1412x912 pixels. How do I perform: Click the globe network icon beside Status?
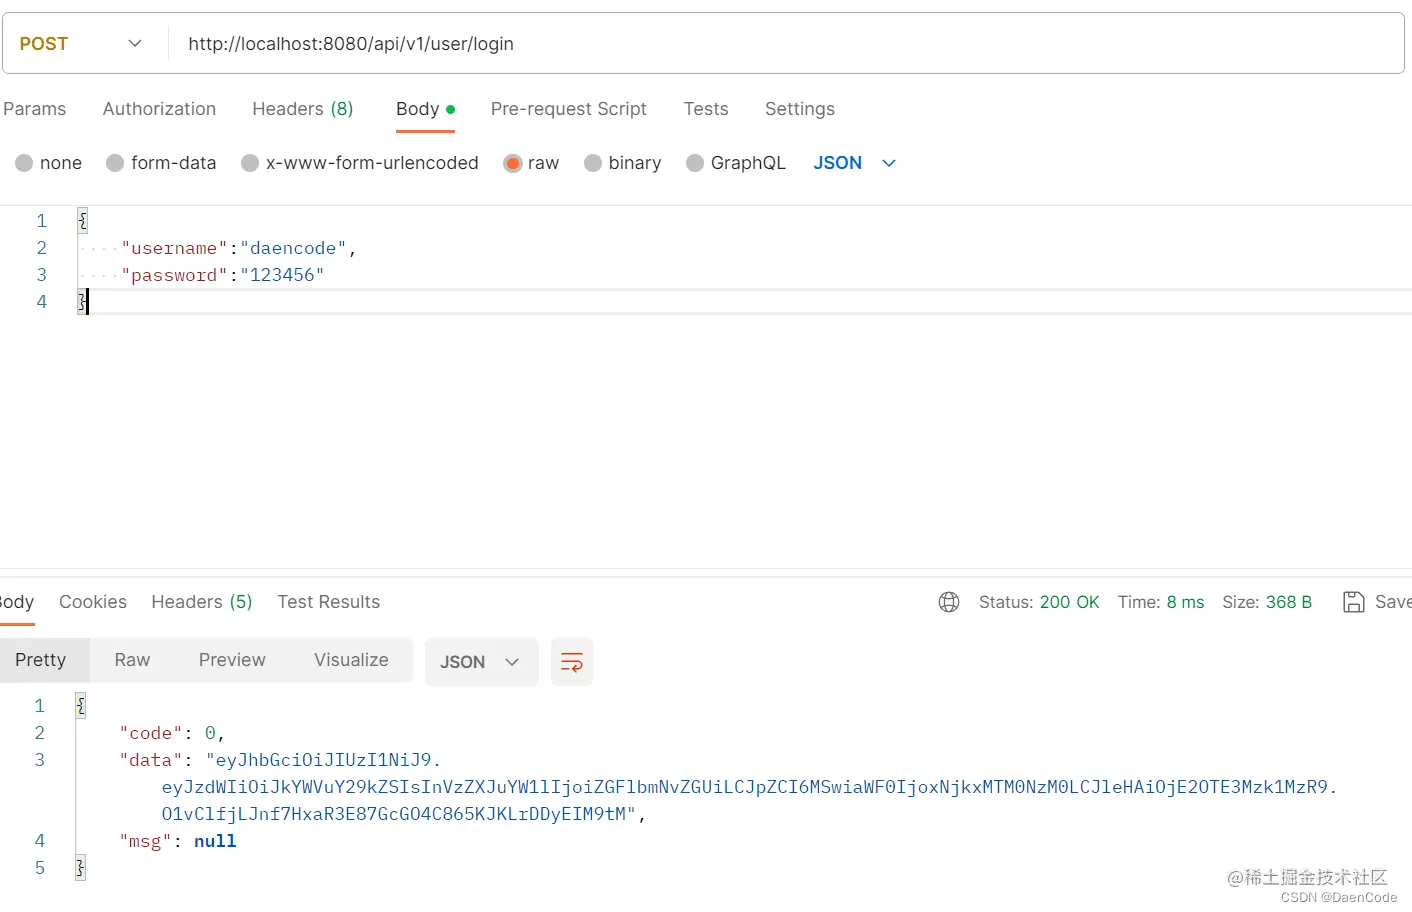[949, 602]
